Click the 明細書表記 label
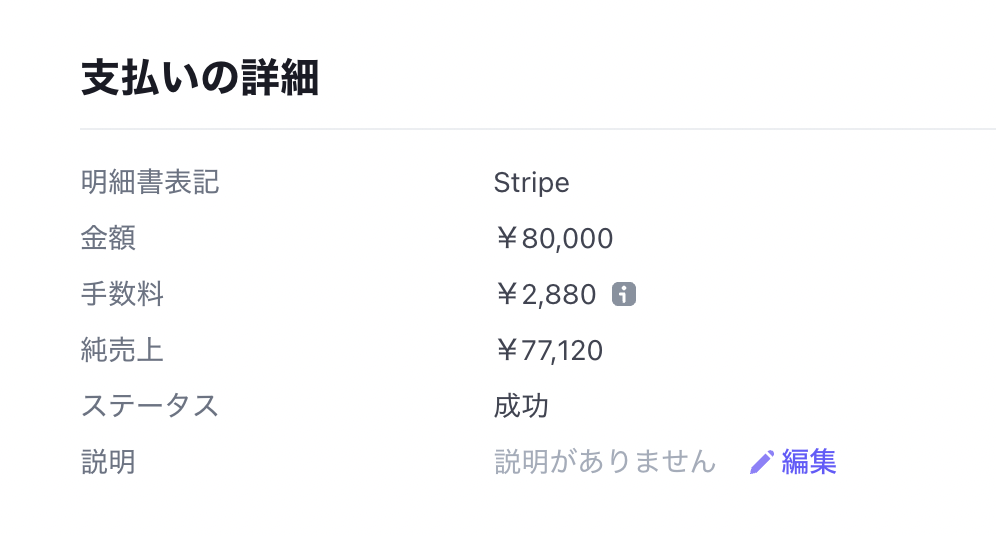Viewport: 996px width, 536px height. [150, 183]
